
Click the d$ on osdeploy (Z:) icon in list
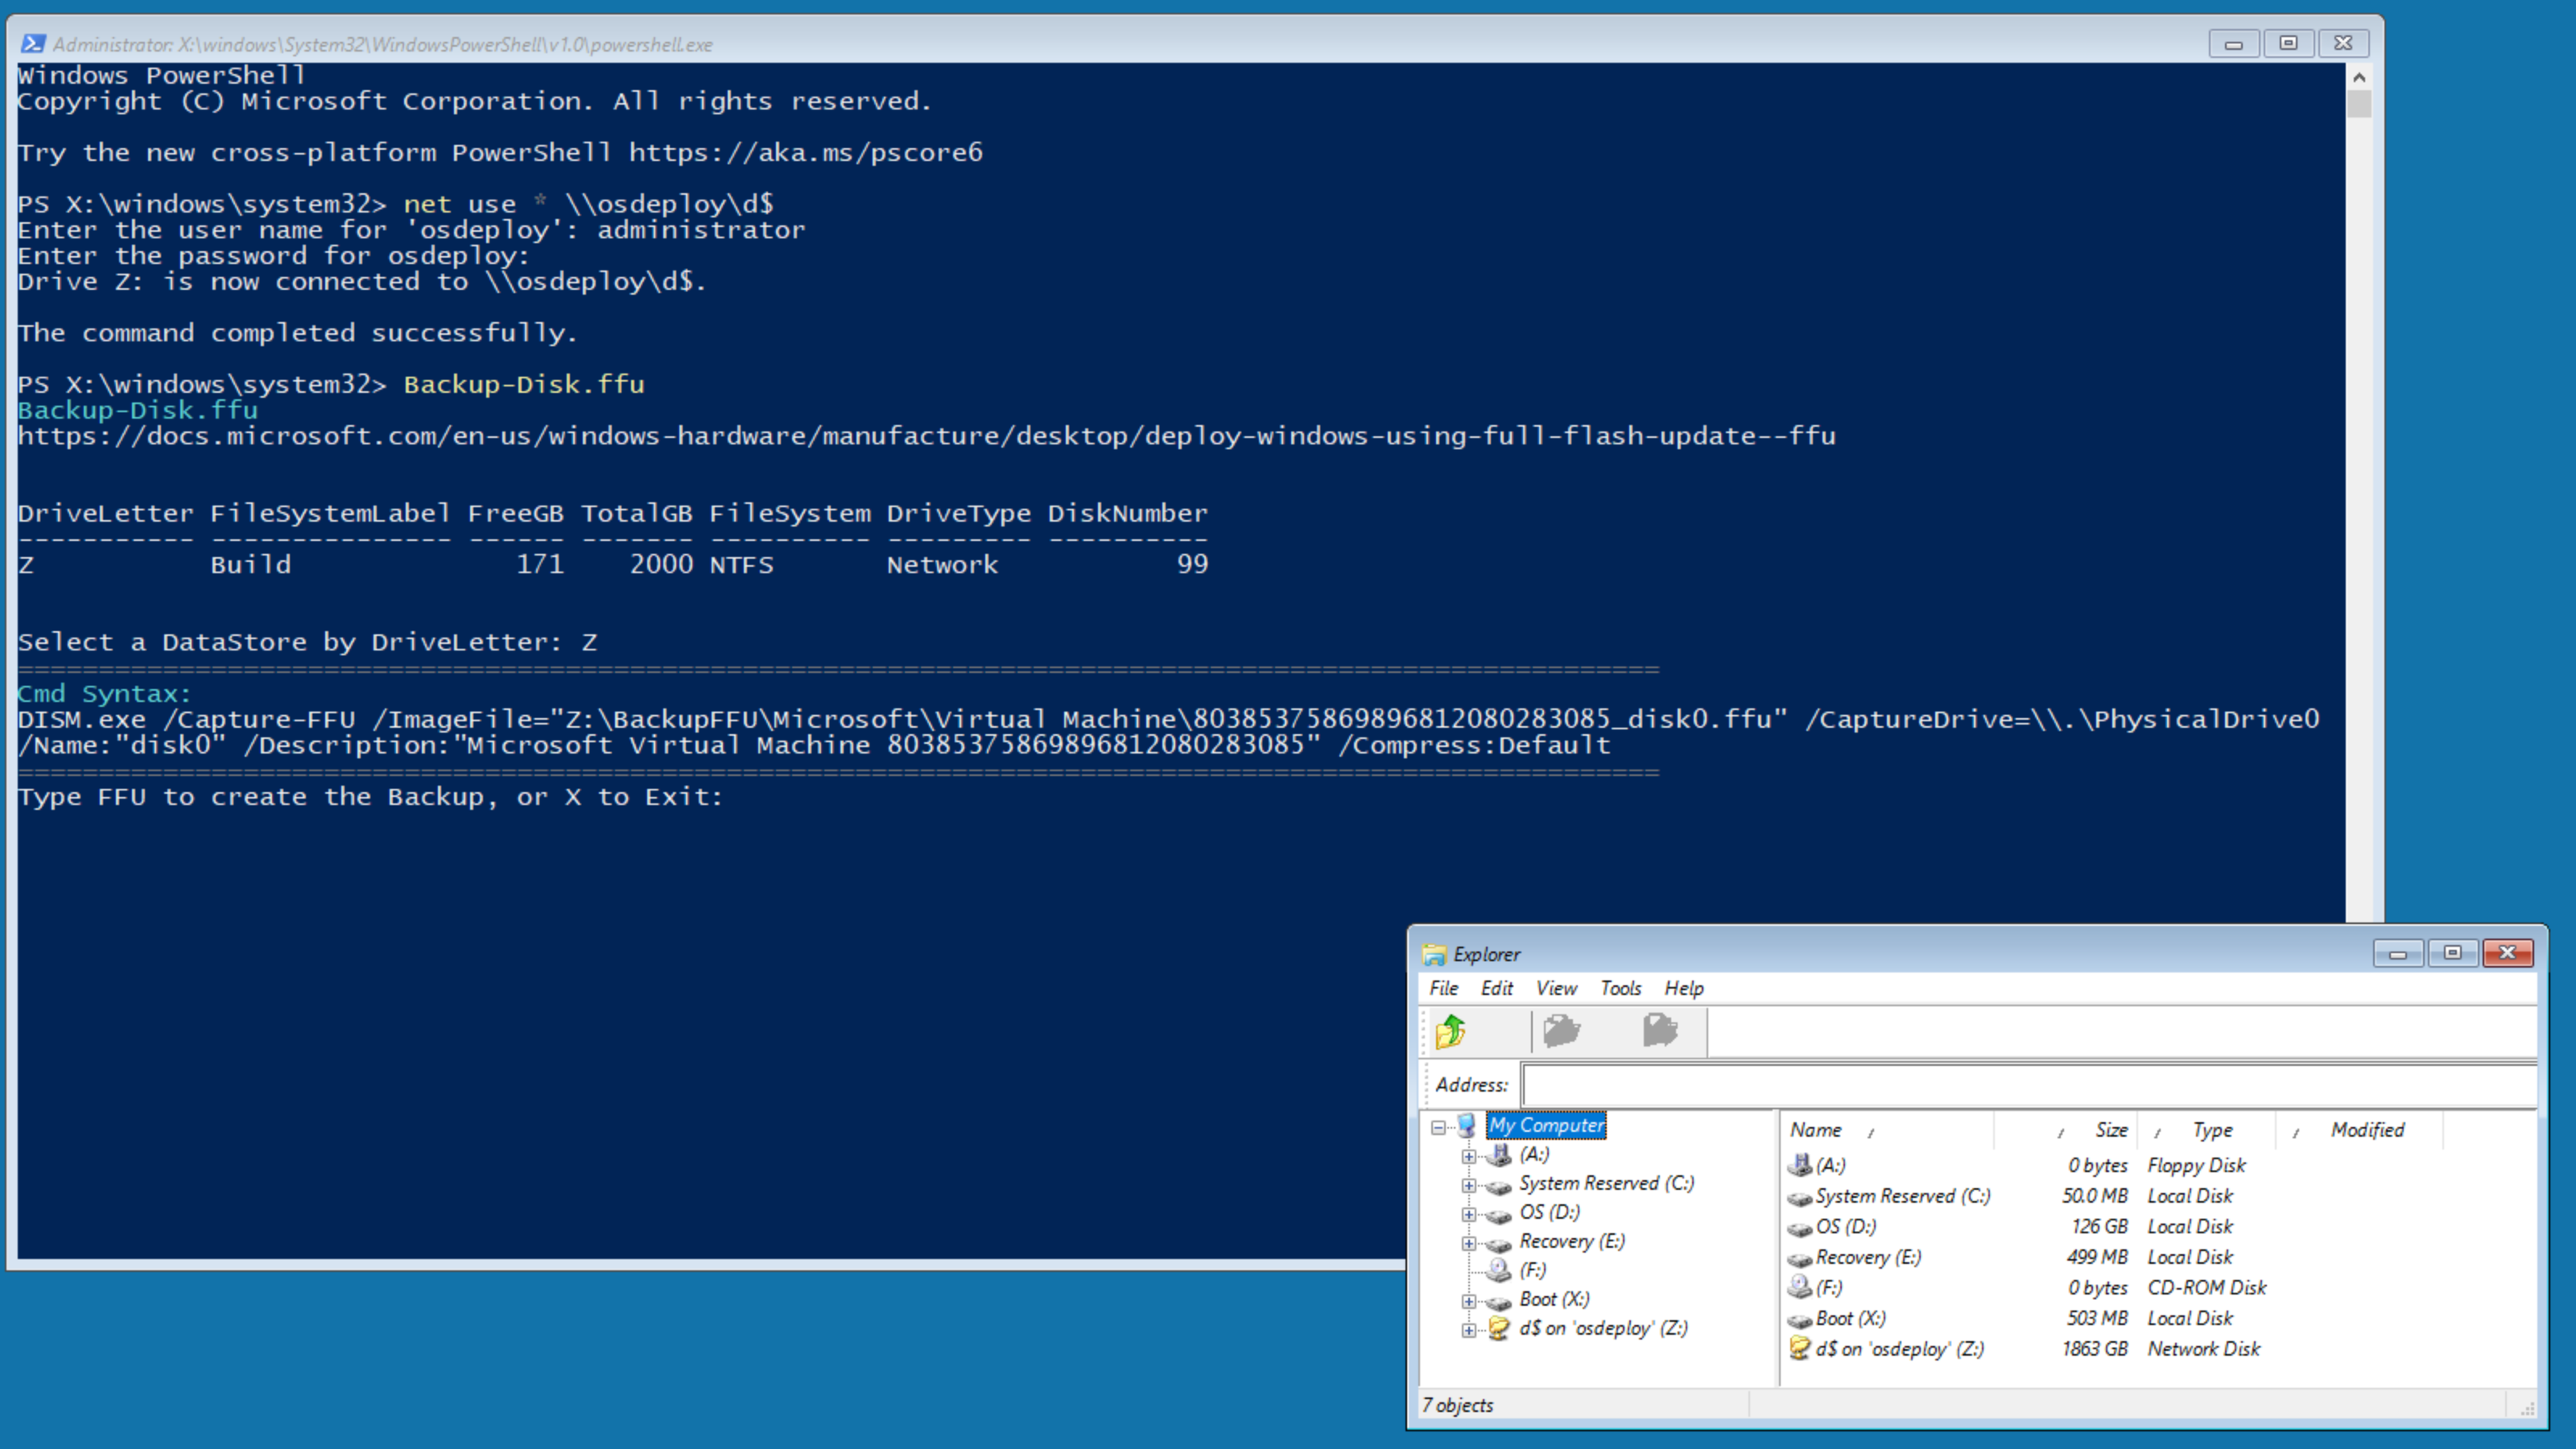(x=1799, y=1348)
